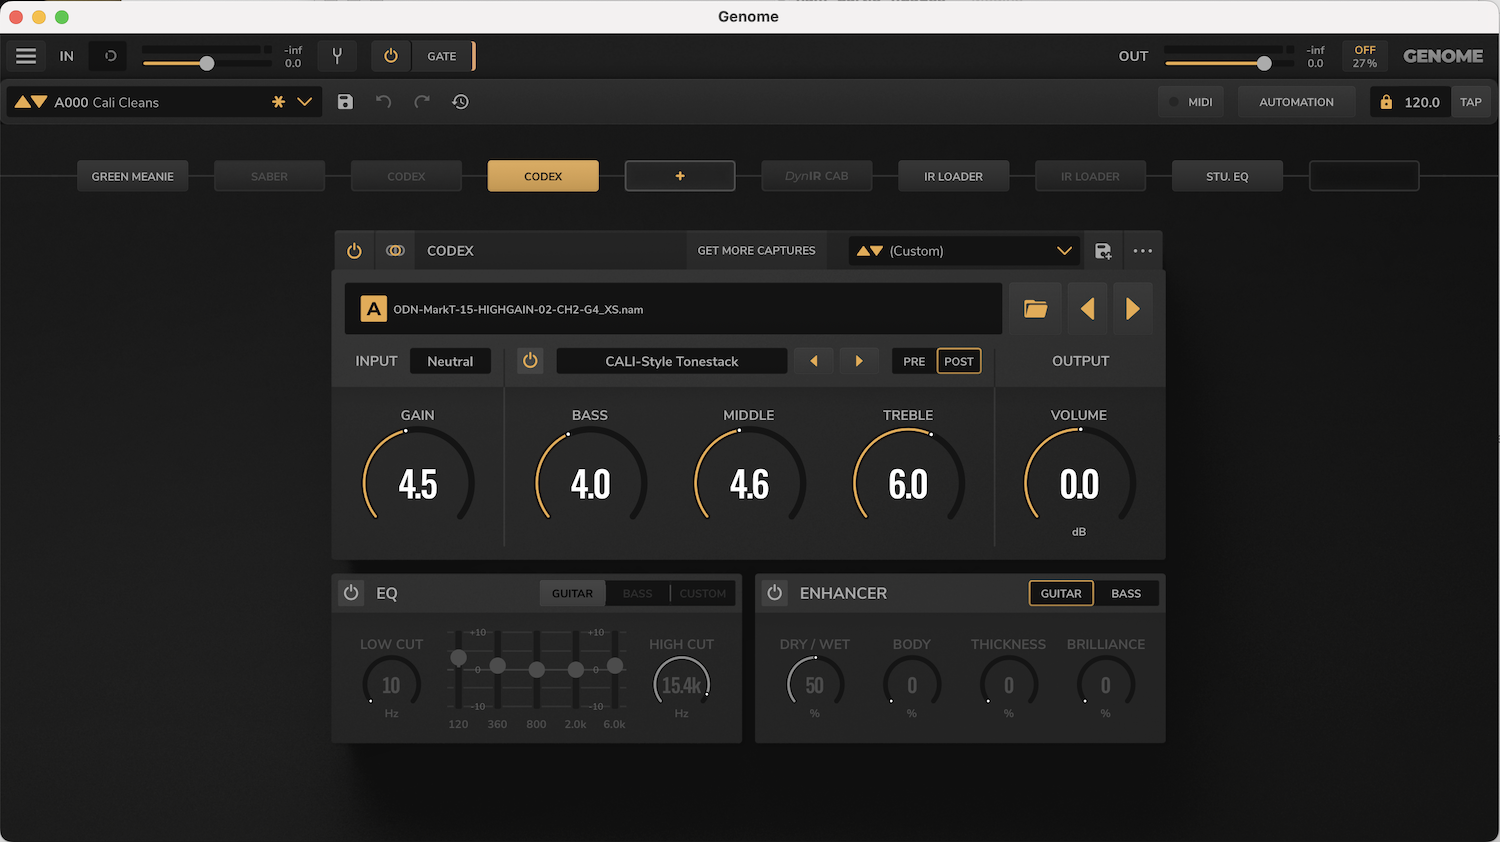The height and width of the screenshot is (842, 1500).
Task: Set tonestack position to POST
Action: 959,361
